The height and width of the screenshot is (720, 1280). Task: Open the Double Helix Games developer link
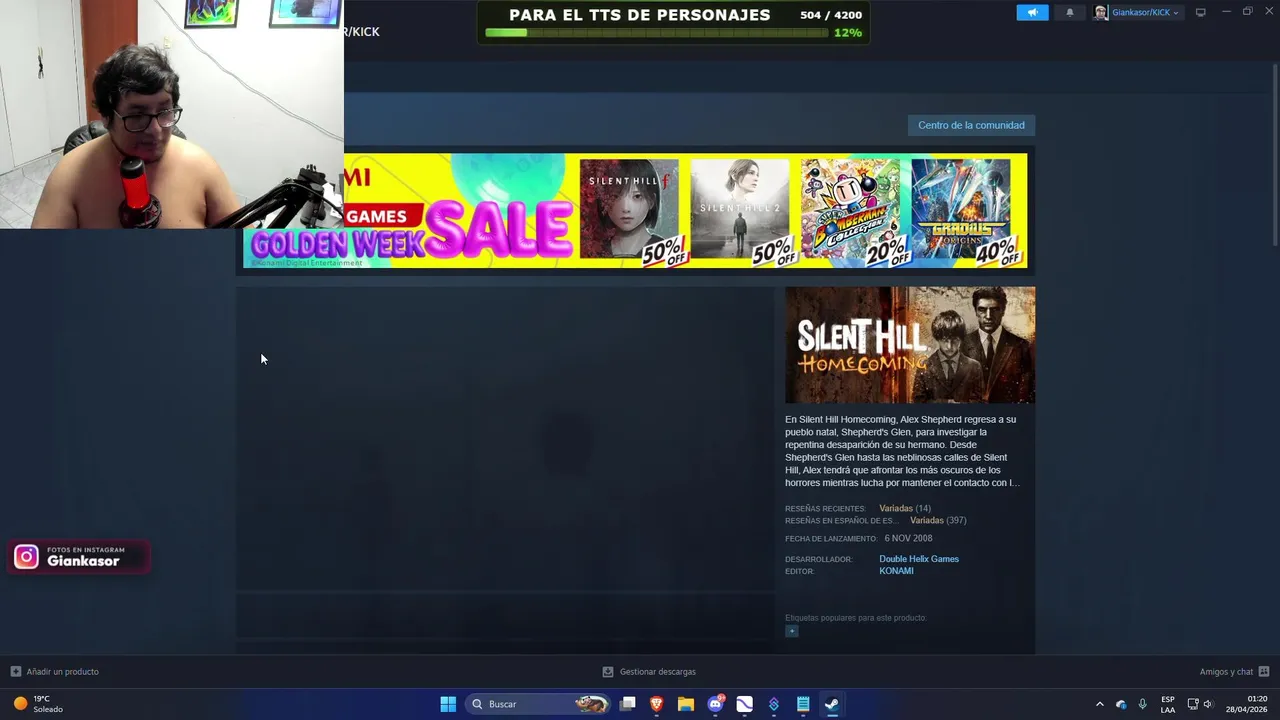pos(919,559)
